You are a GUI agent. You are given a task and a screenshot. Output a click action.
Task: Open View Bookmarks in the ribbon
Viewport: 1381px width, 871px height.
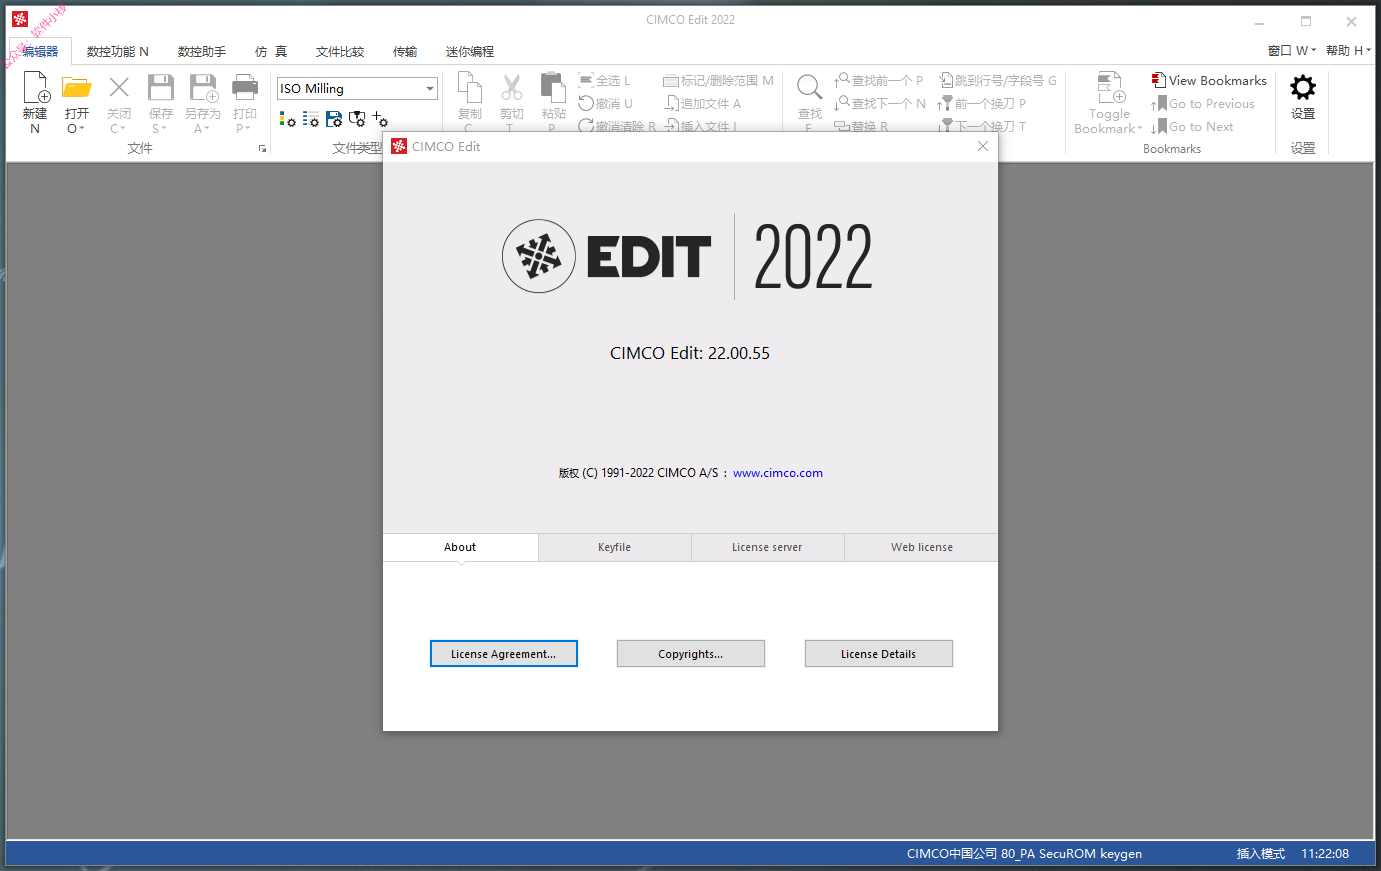click(1209, 80)
